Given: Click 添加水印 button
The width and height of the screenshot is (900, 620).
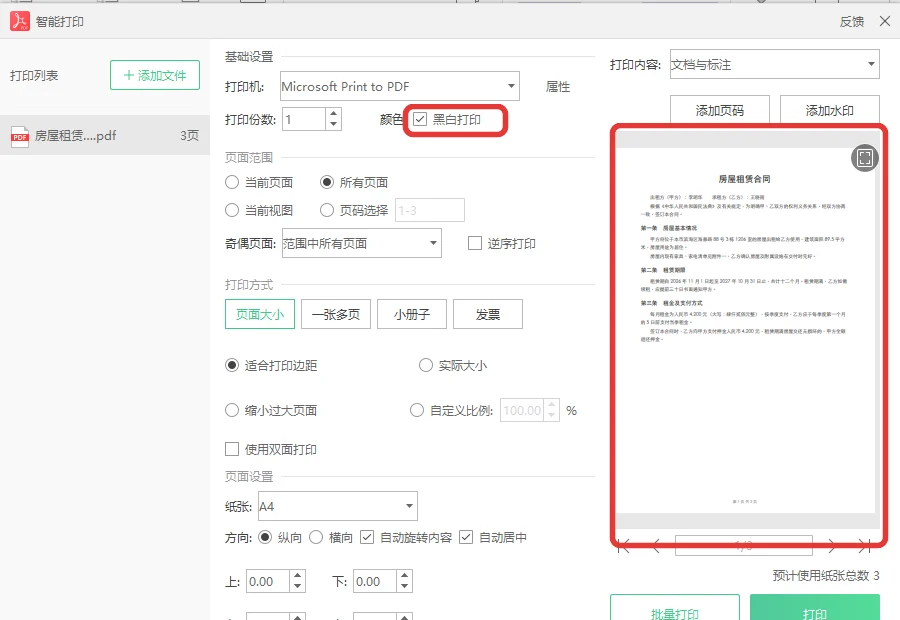Looking at the screenshot, I should 830,110.
